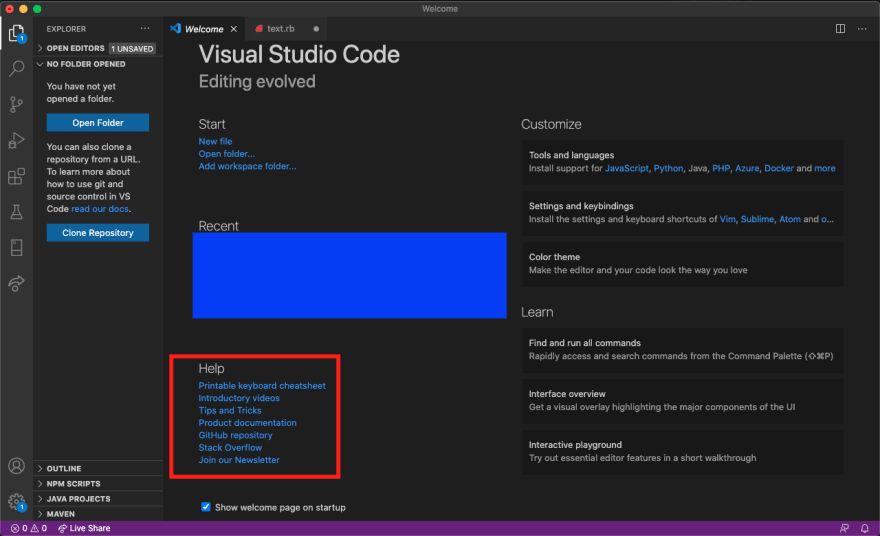Expand the NPM Scripts section
Screen dimensions: 880x536
(x=98, y=483)
